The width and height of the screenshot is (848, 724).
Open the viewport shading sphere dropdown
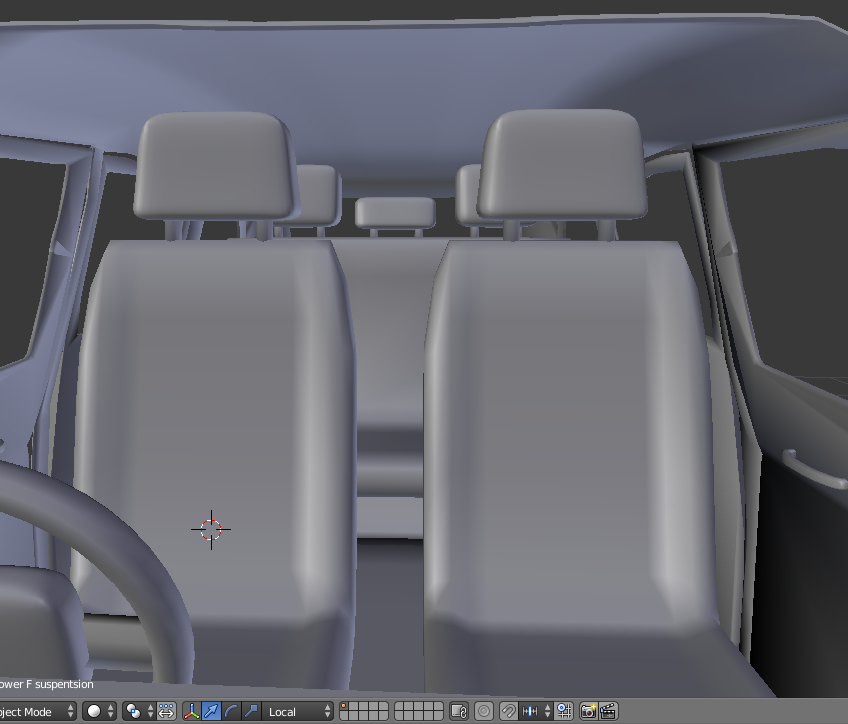point(100,712)
